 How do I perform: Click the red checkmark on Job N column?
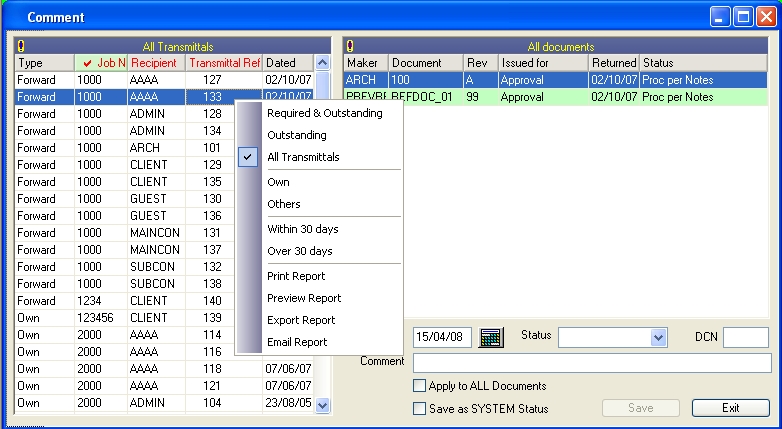coord(88,63)
